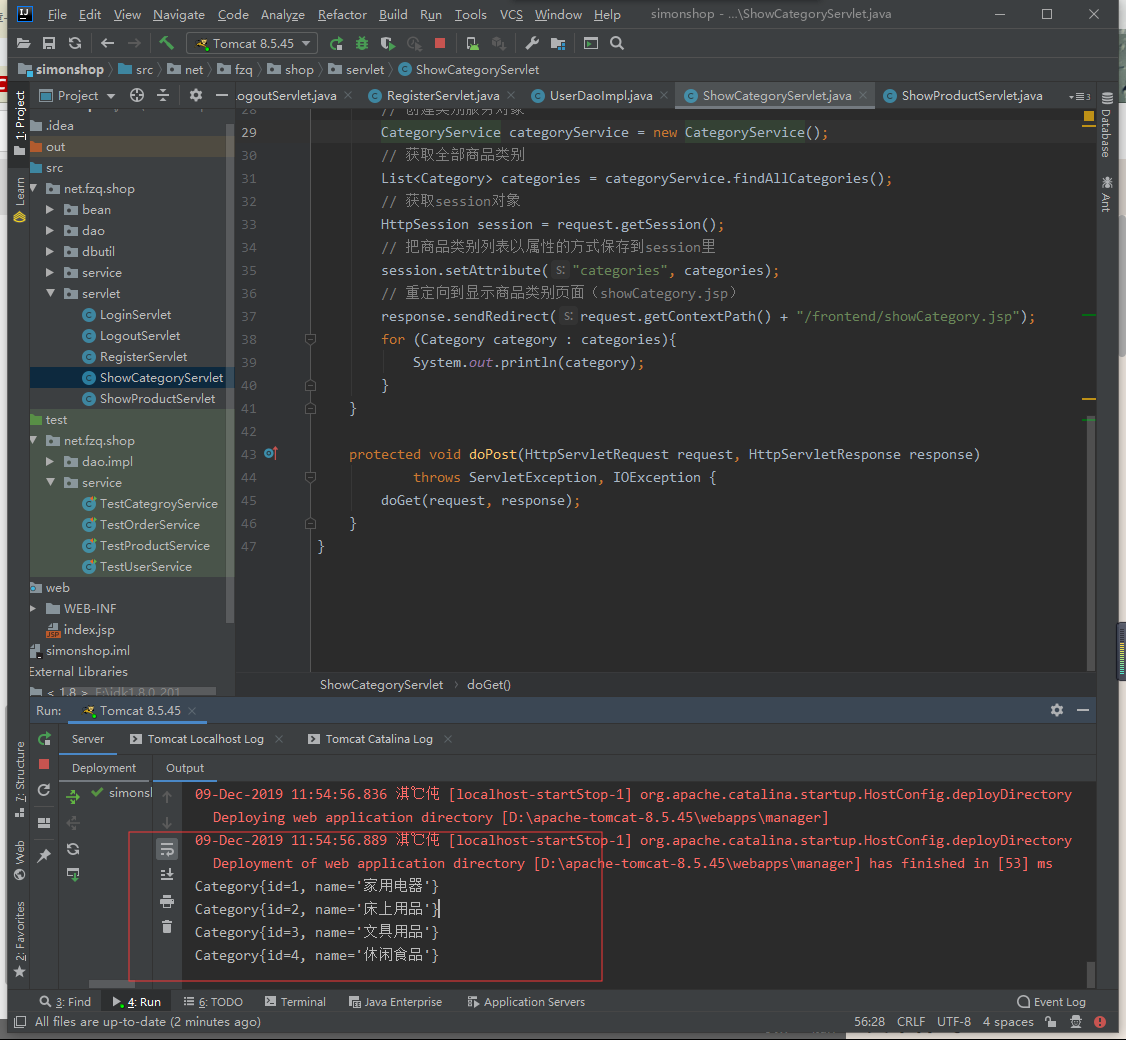Select ShowProductServlet in project tree
The image size is (1126, 1040).
point(157,399)
